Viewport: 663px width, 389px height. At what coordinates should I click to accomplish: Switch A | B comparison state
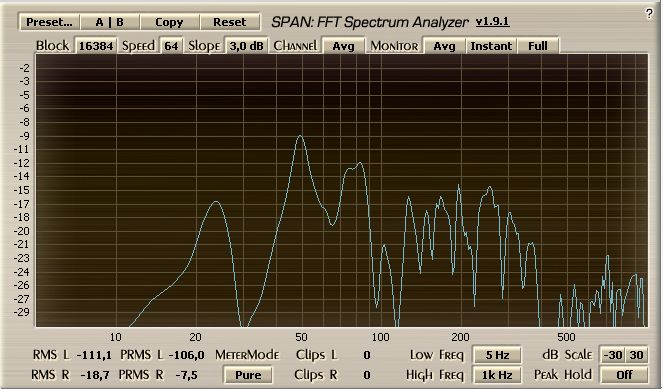(110, 22)
